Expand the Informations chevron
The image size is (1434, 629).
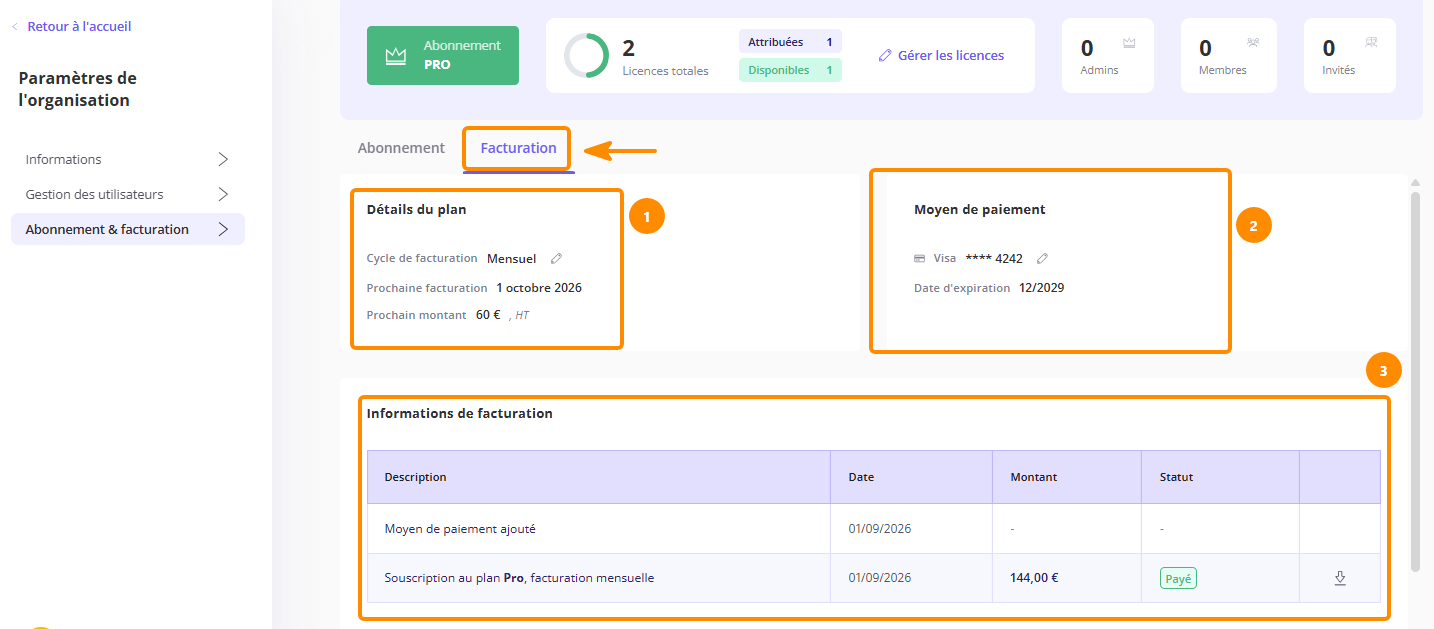point(223,159)
